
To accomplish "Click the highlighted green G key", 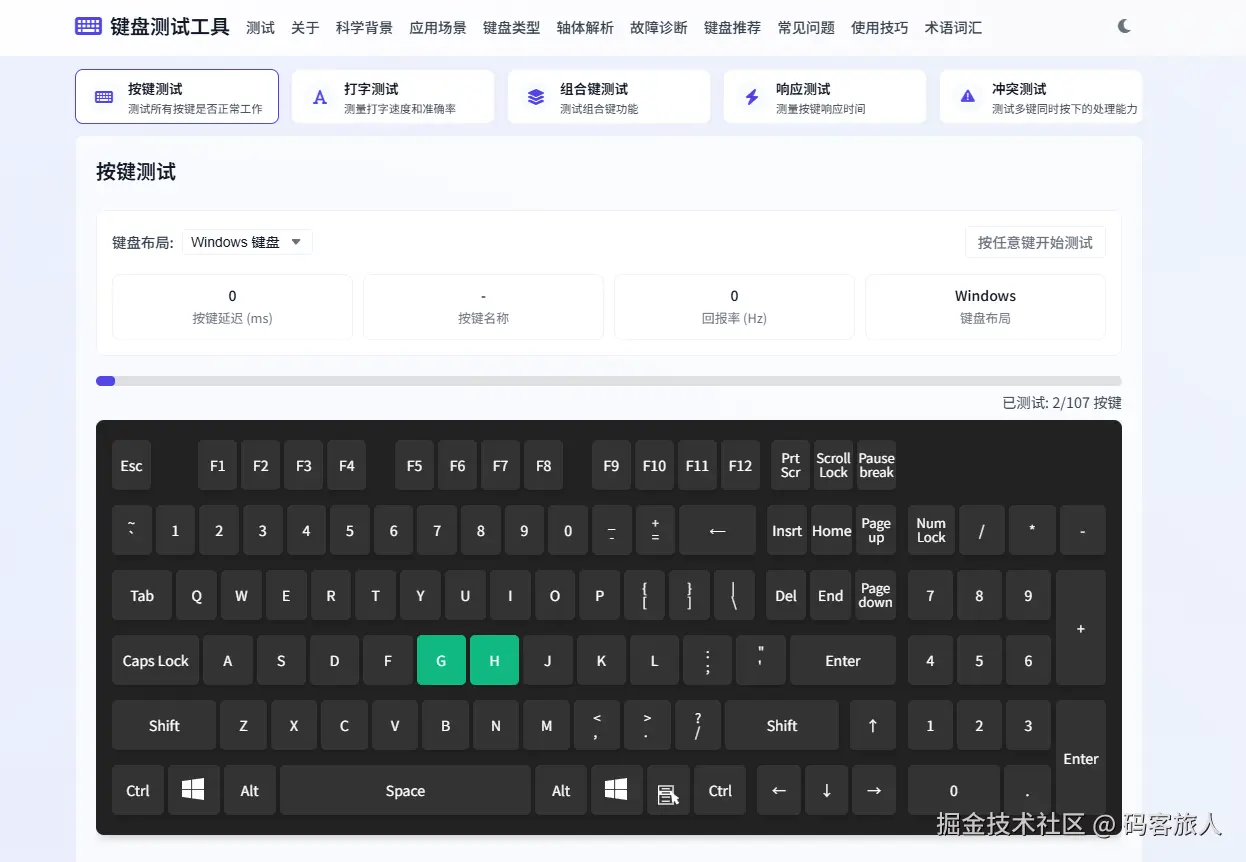I will (x=441, y=660).
